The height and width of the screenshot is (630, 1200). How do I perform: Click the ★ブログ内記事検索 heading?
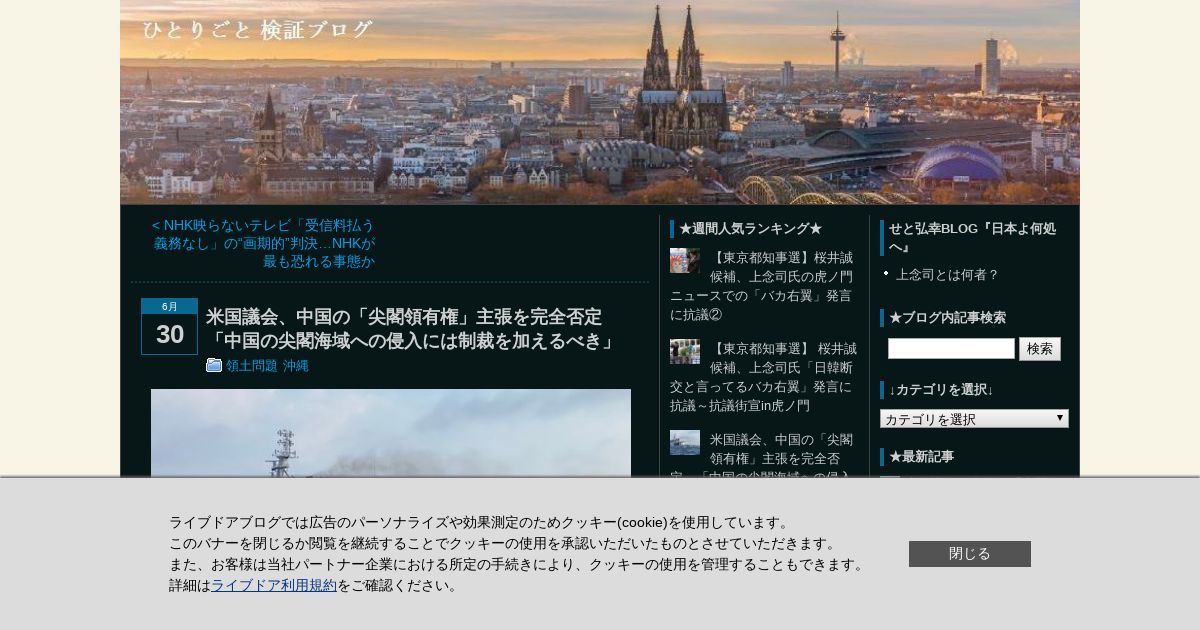947,318
